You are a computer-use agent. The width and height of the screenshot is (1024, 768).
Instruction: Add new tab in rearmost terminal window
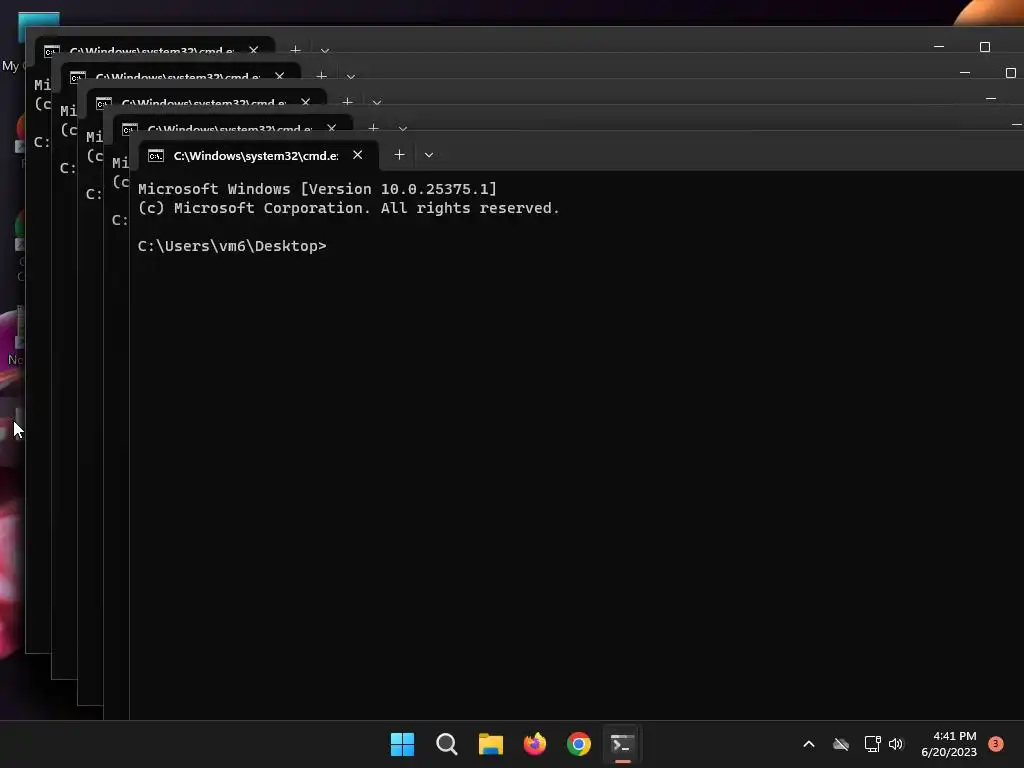295,50
